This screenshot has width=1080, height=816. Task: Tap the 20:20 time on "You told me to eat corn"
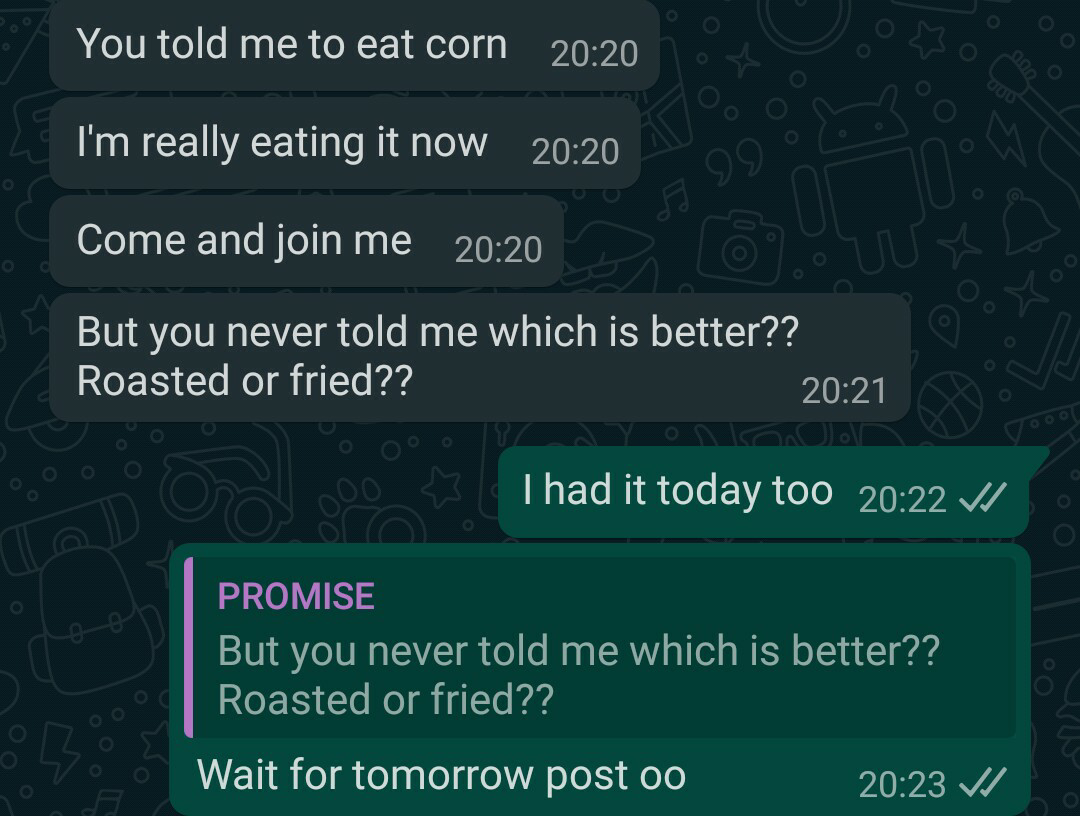click(594, 53)
